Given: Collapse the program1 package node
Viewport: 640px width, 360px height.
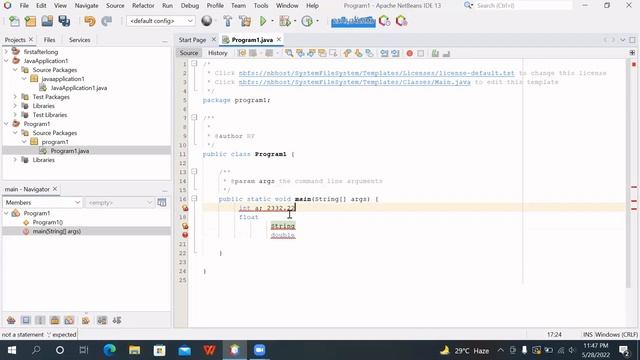Looking at the screenshot, I should [x=24, y=142].
